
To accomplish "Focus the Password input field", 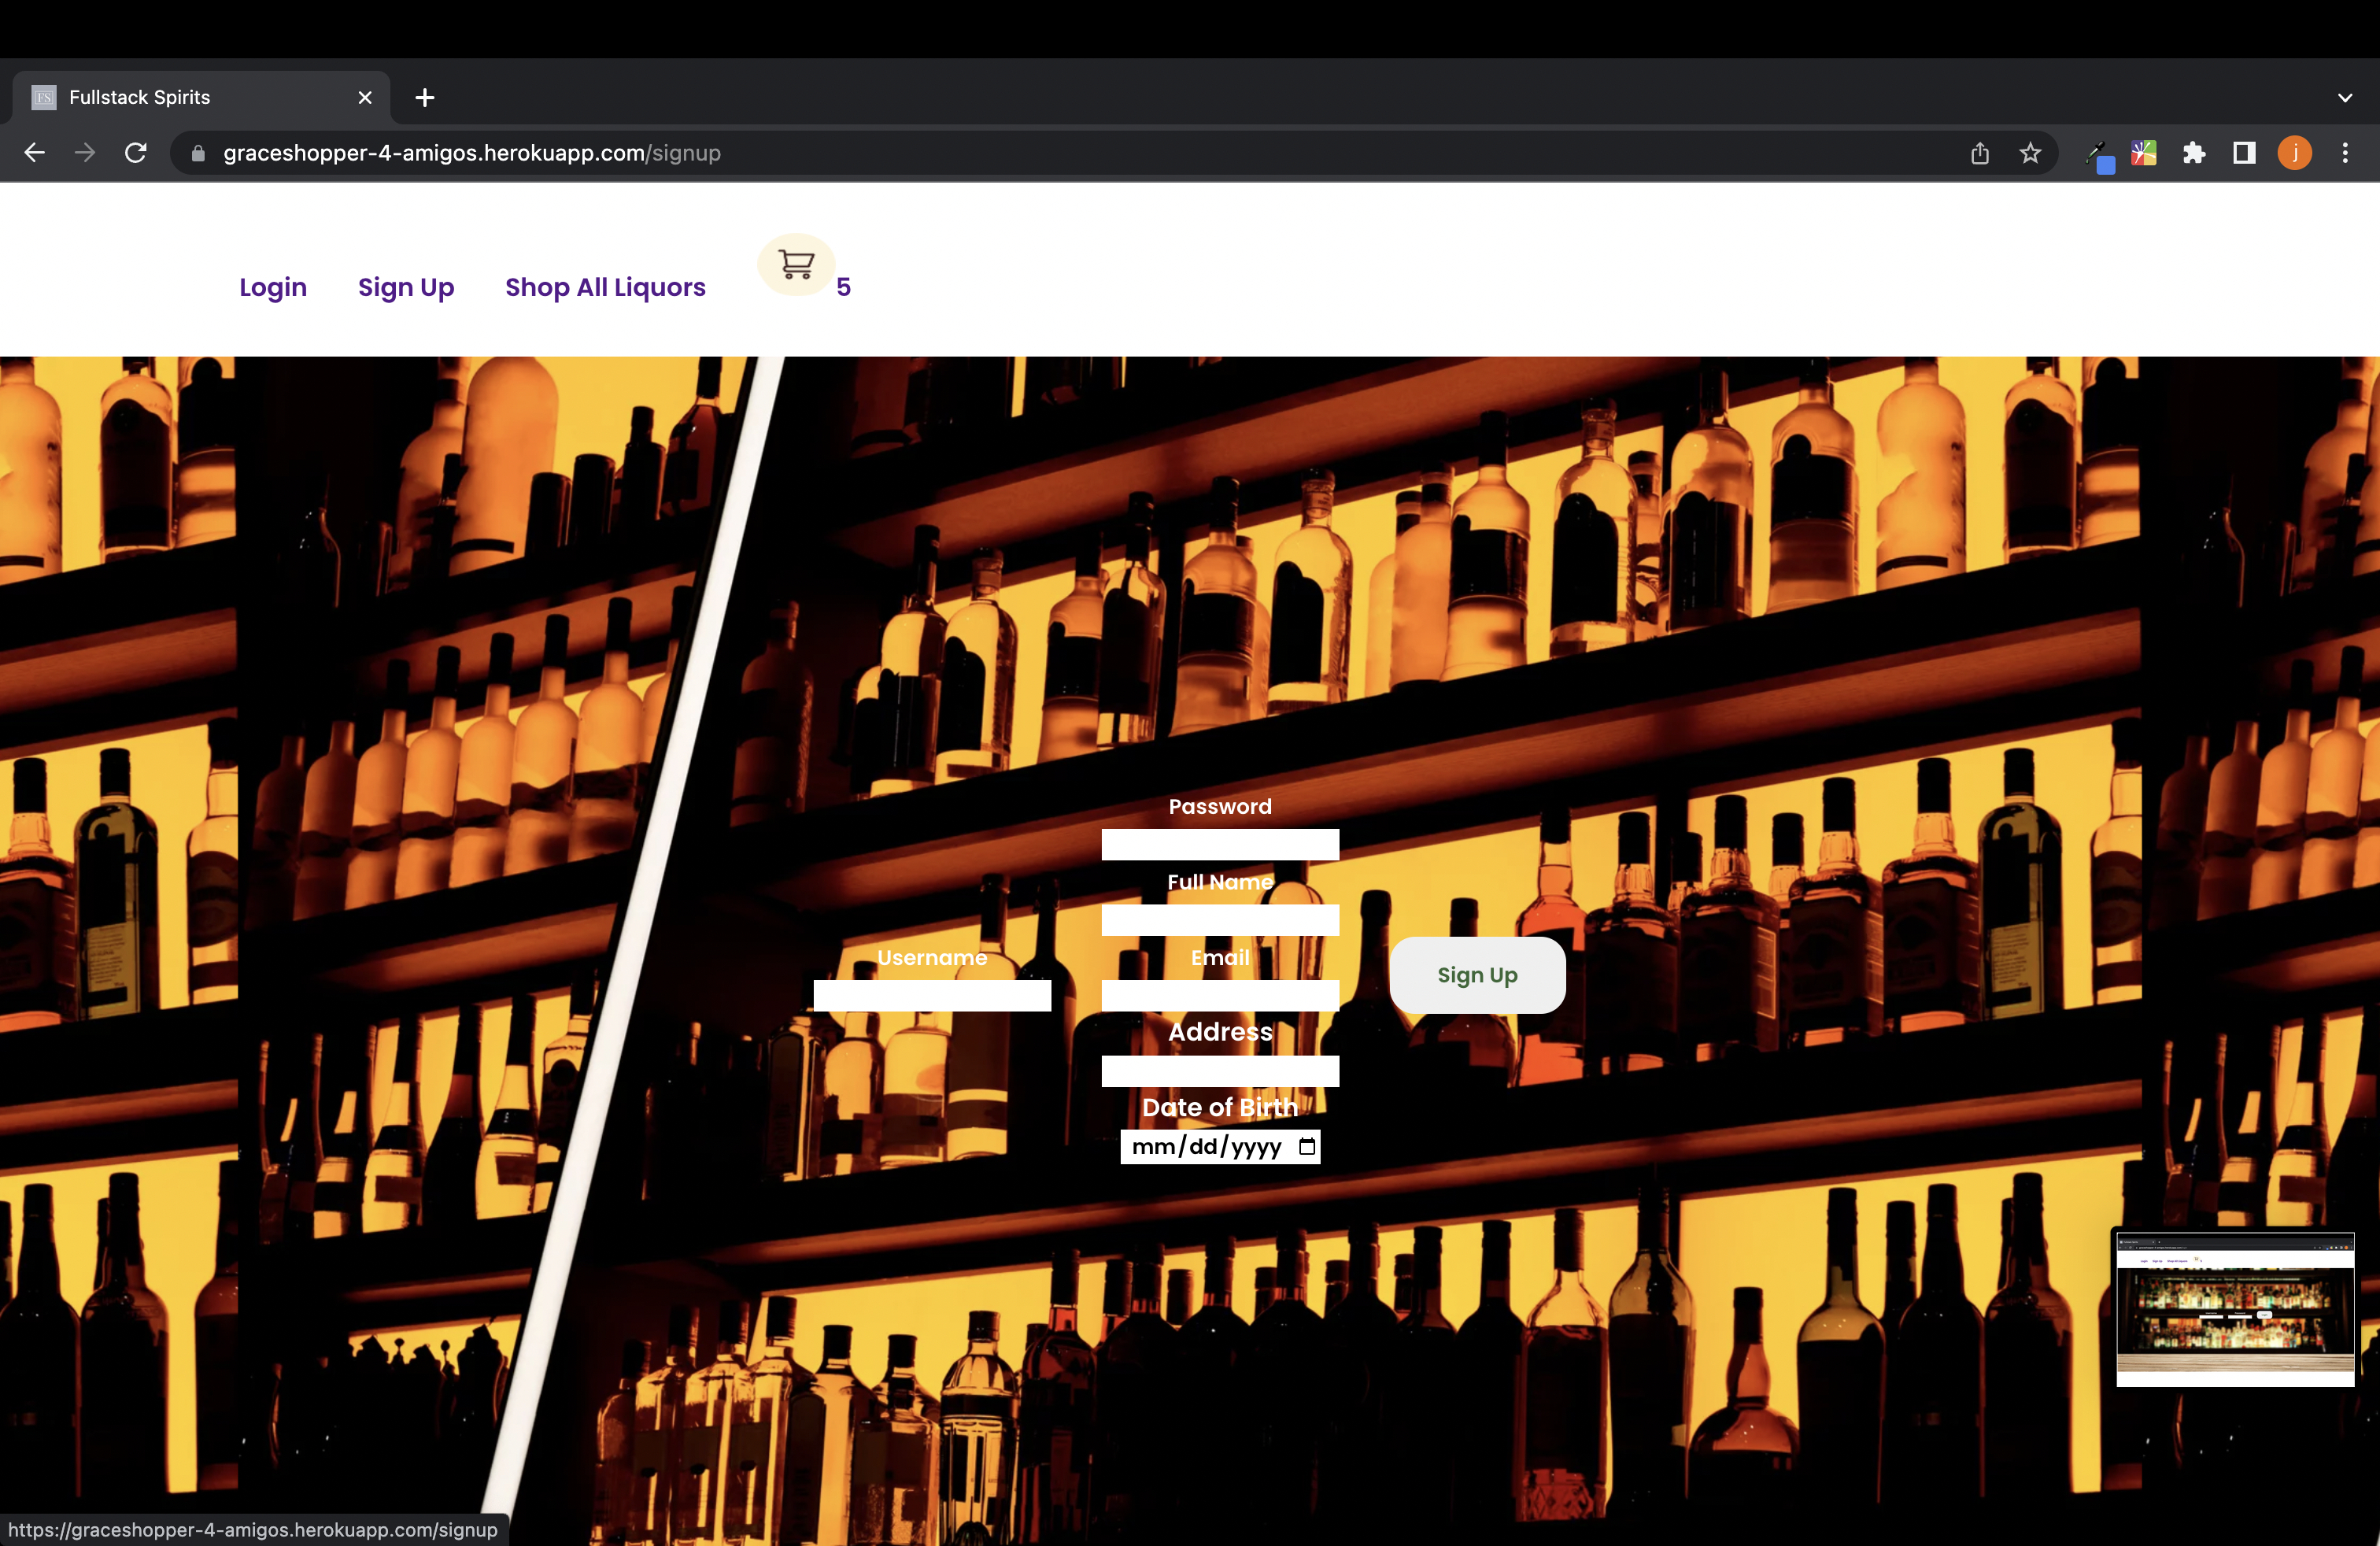I will pos(1219,844).
